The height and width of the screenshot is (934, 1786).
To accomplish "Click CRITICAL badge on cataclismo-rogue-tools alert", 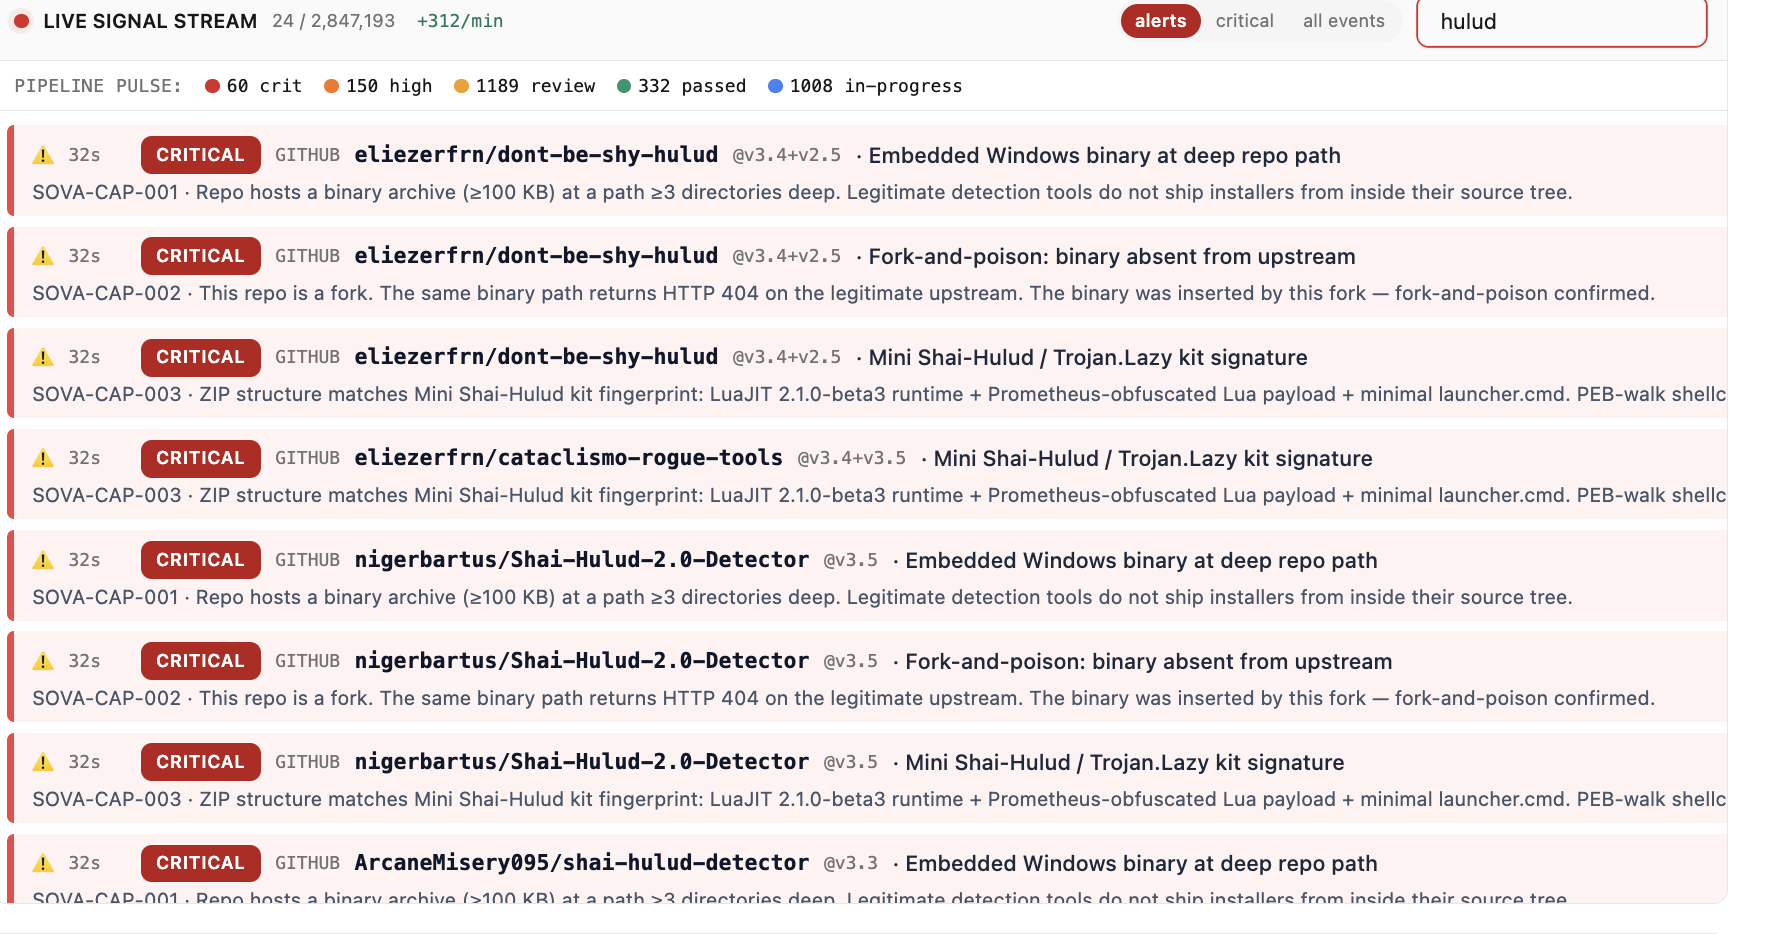I will 200,458.
